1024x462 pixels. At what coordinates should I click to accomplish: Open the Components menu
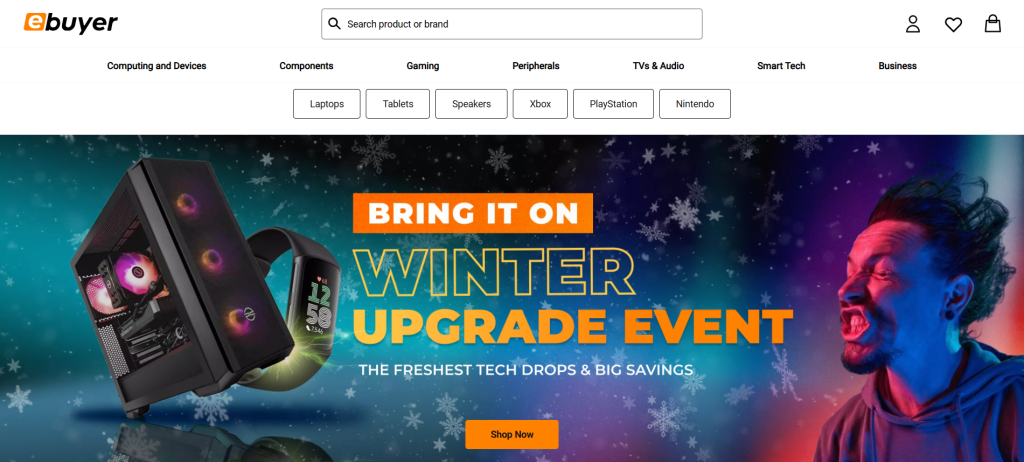tap(306, 66)
